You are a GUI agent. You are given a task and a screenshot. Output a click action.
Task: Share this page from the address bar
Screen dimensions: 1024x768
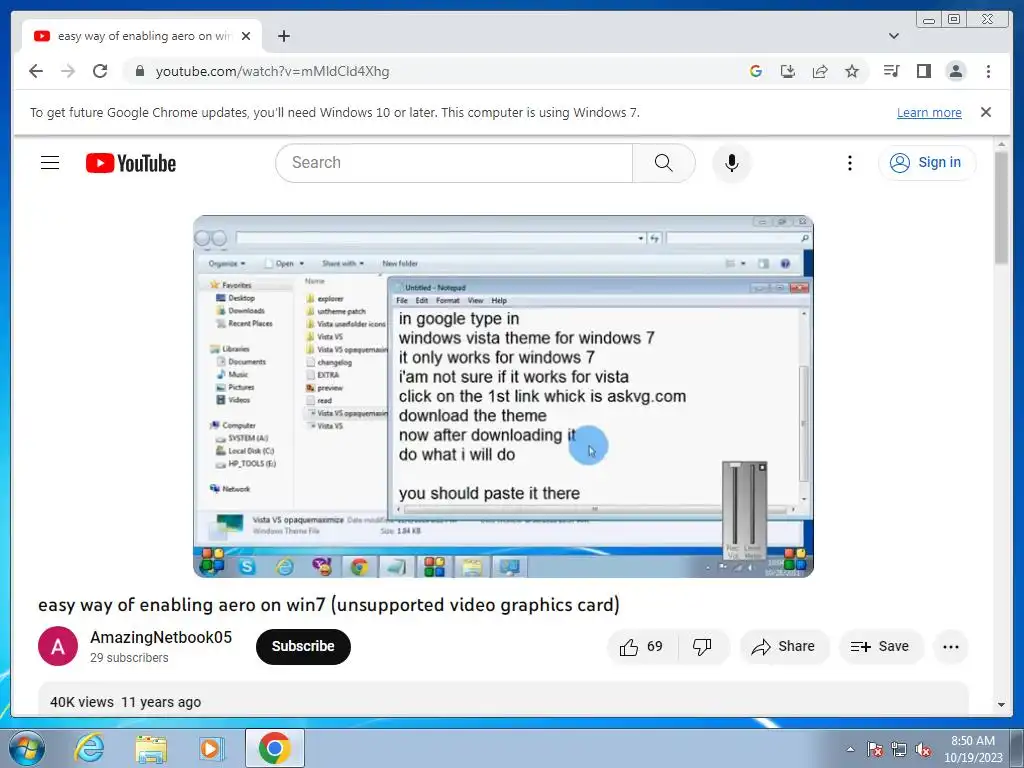pyautogui.click(x=820, y=71)
